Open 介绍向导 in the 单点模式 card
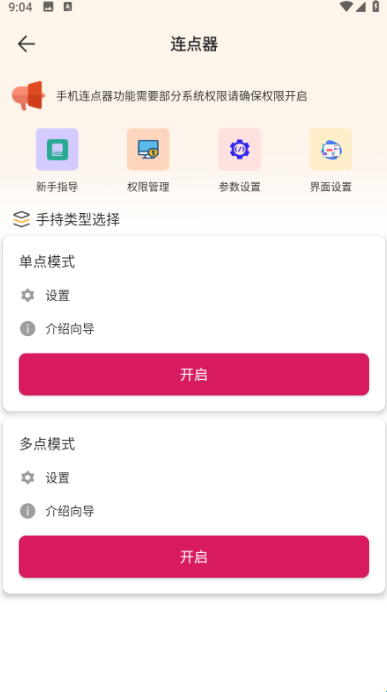 (x=70, y=329)
